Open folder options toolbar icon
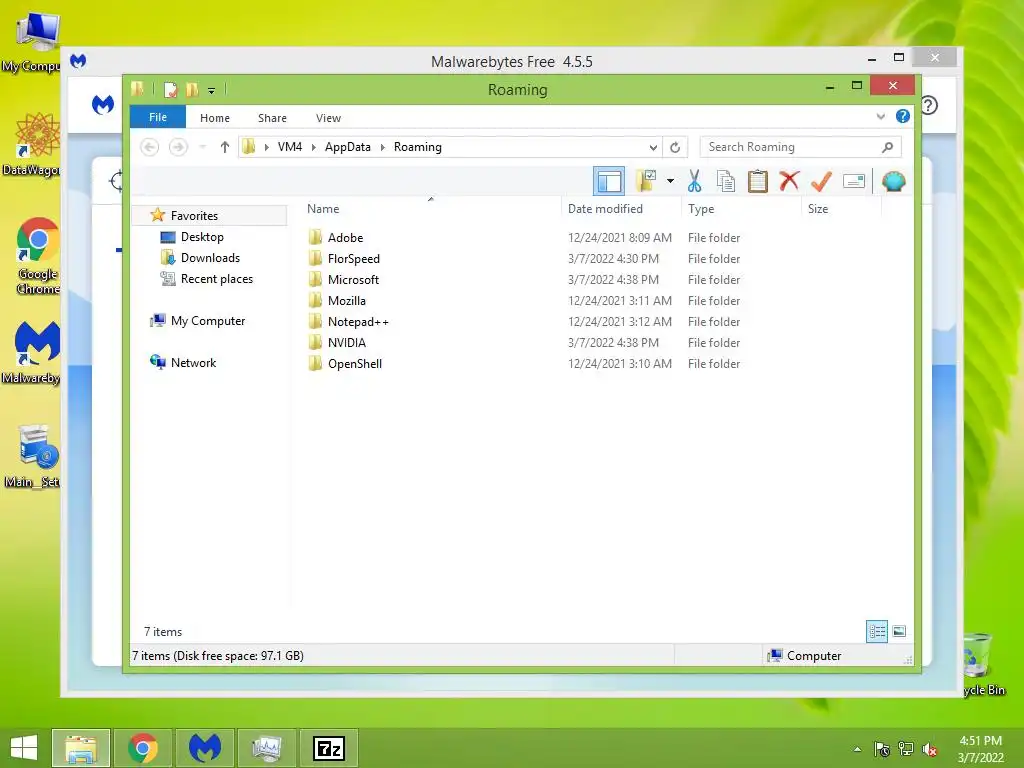The image size is (1024, 768). click(x=646, y=181)
